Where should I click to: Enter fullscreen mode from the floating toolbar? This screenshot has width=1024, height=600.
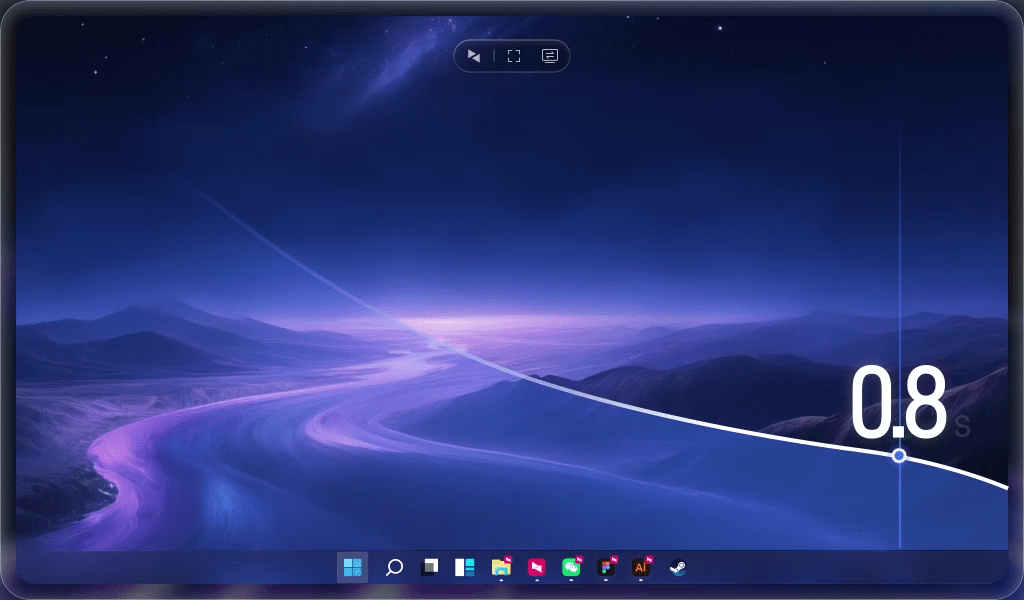[514, 56]
